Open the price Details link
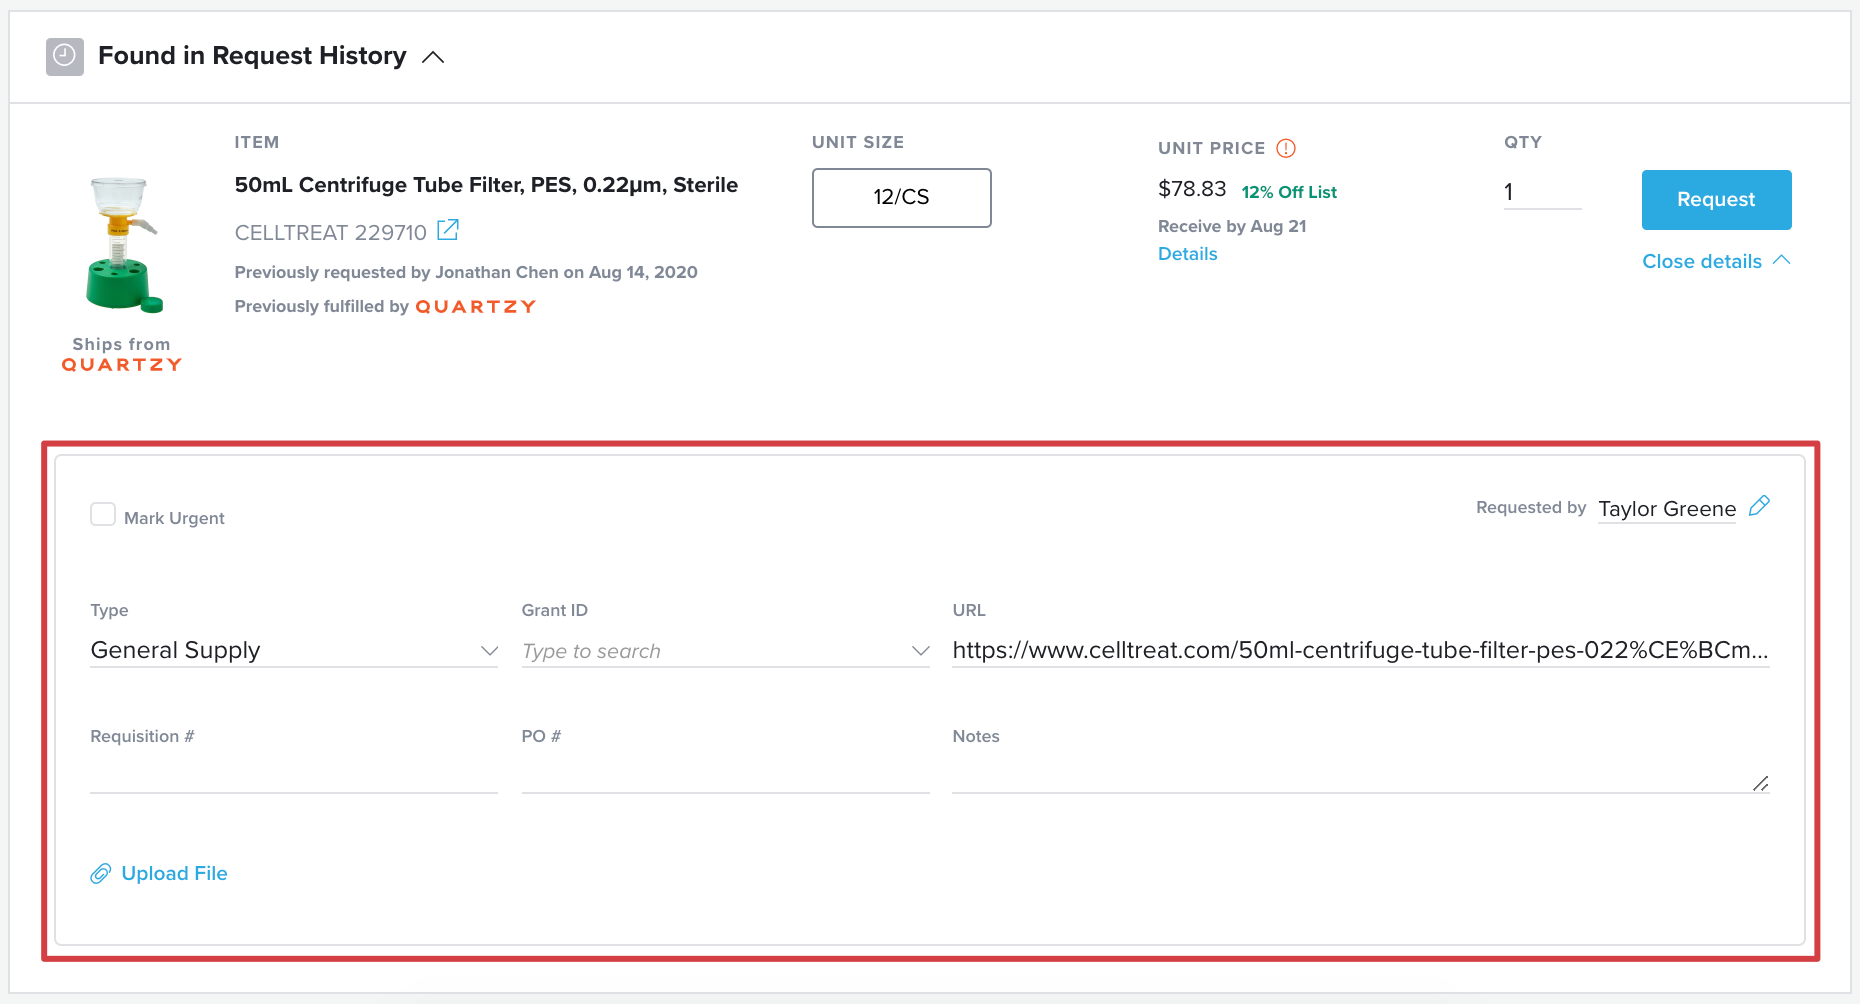 [x=1187, y=254]
